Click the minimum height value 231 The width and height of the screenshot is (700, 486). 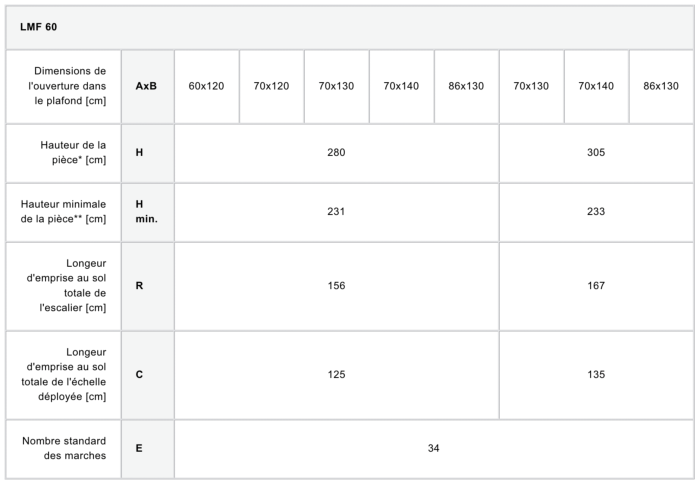(336, 211)
